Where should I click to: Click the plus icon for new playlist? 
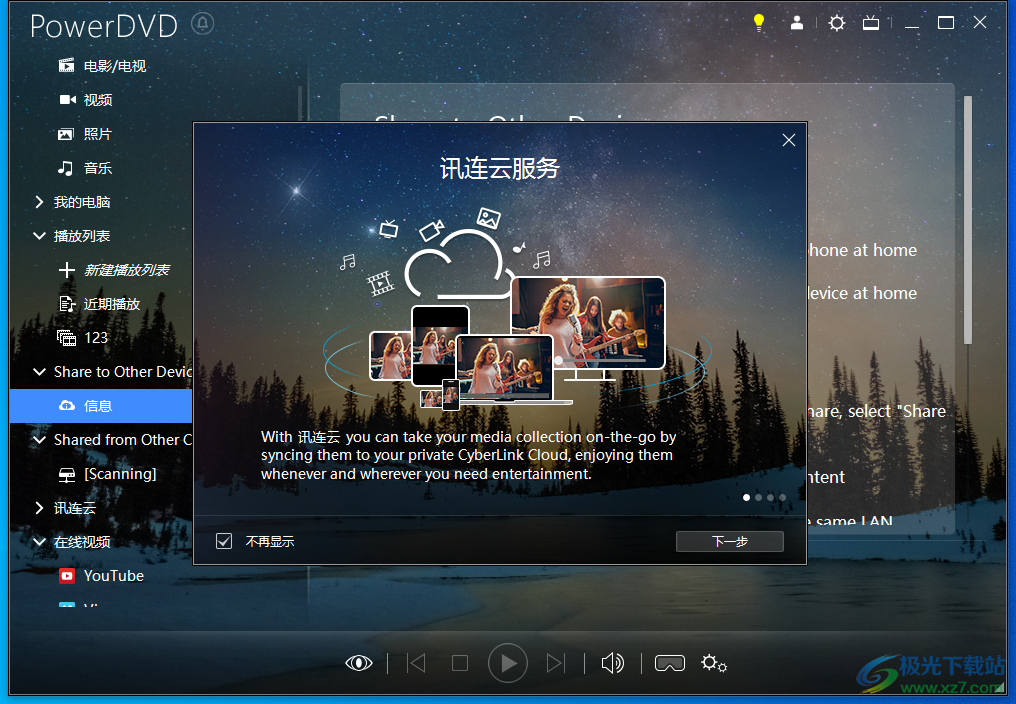pos(67,270)
